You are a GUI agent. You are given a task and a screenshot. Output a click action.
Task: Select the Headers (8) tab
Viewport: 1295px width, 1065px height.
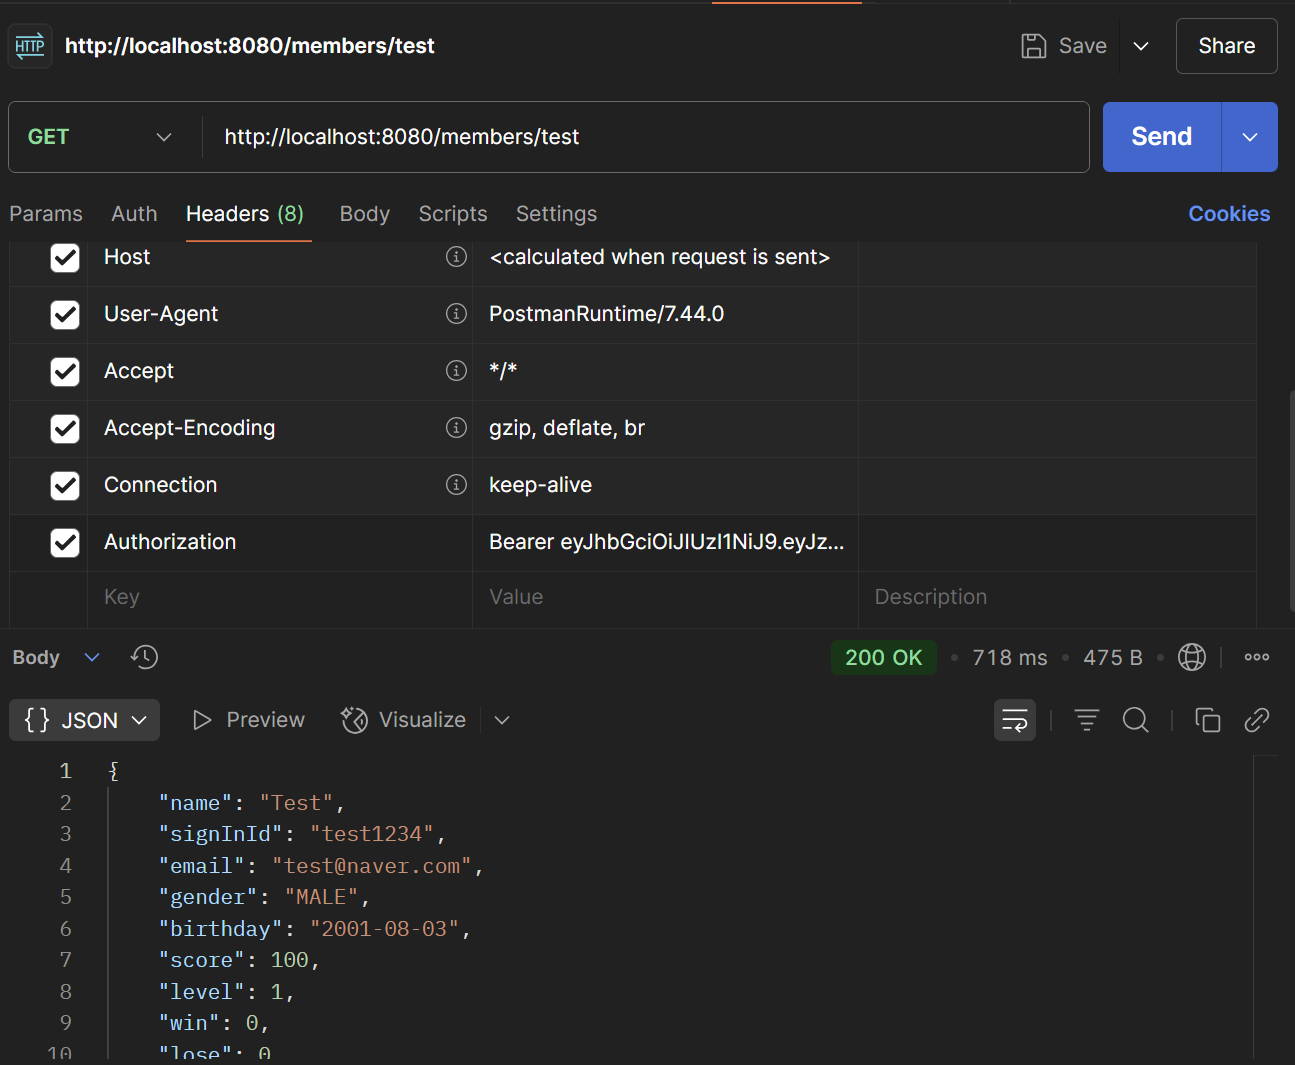245,214
